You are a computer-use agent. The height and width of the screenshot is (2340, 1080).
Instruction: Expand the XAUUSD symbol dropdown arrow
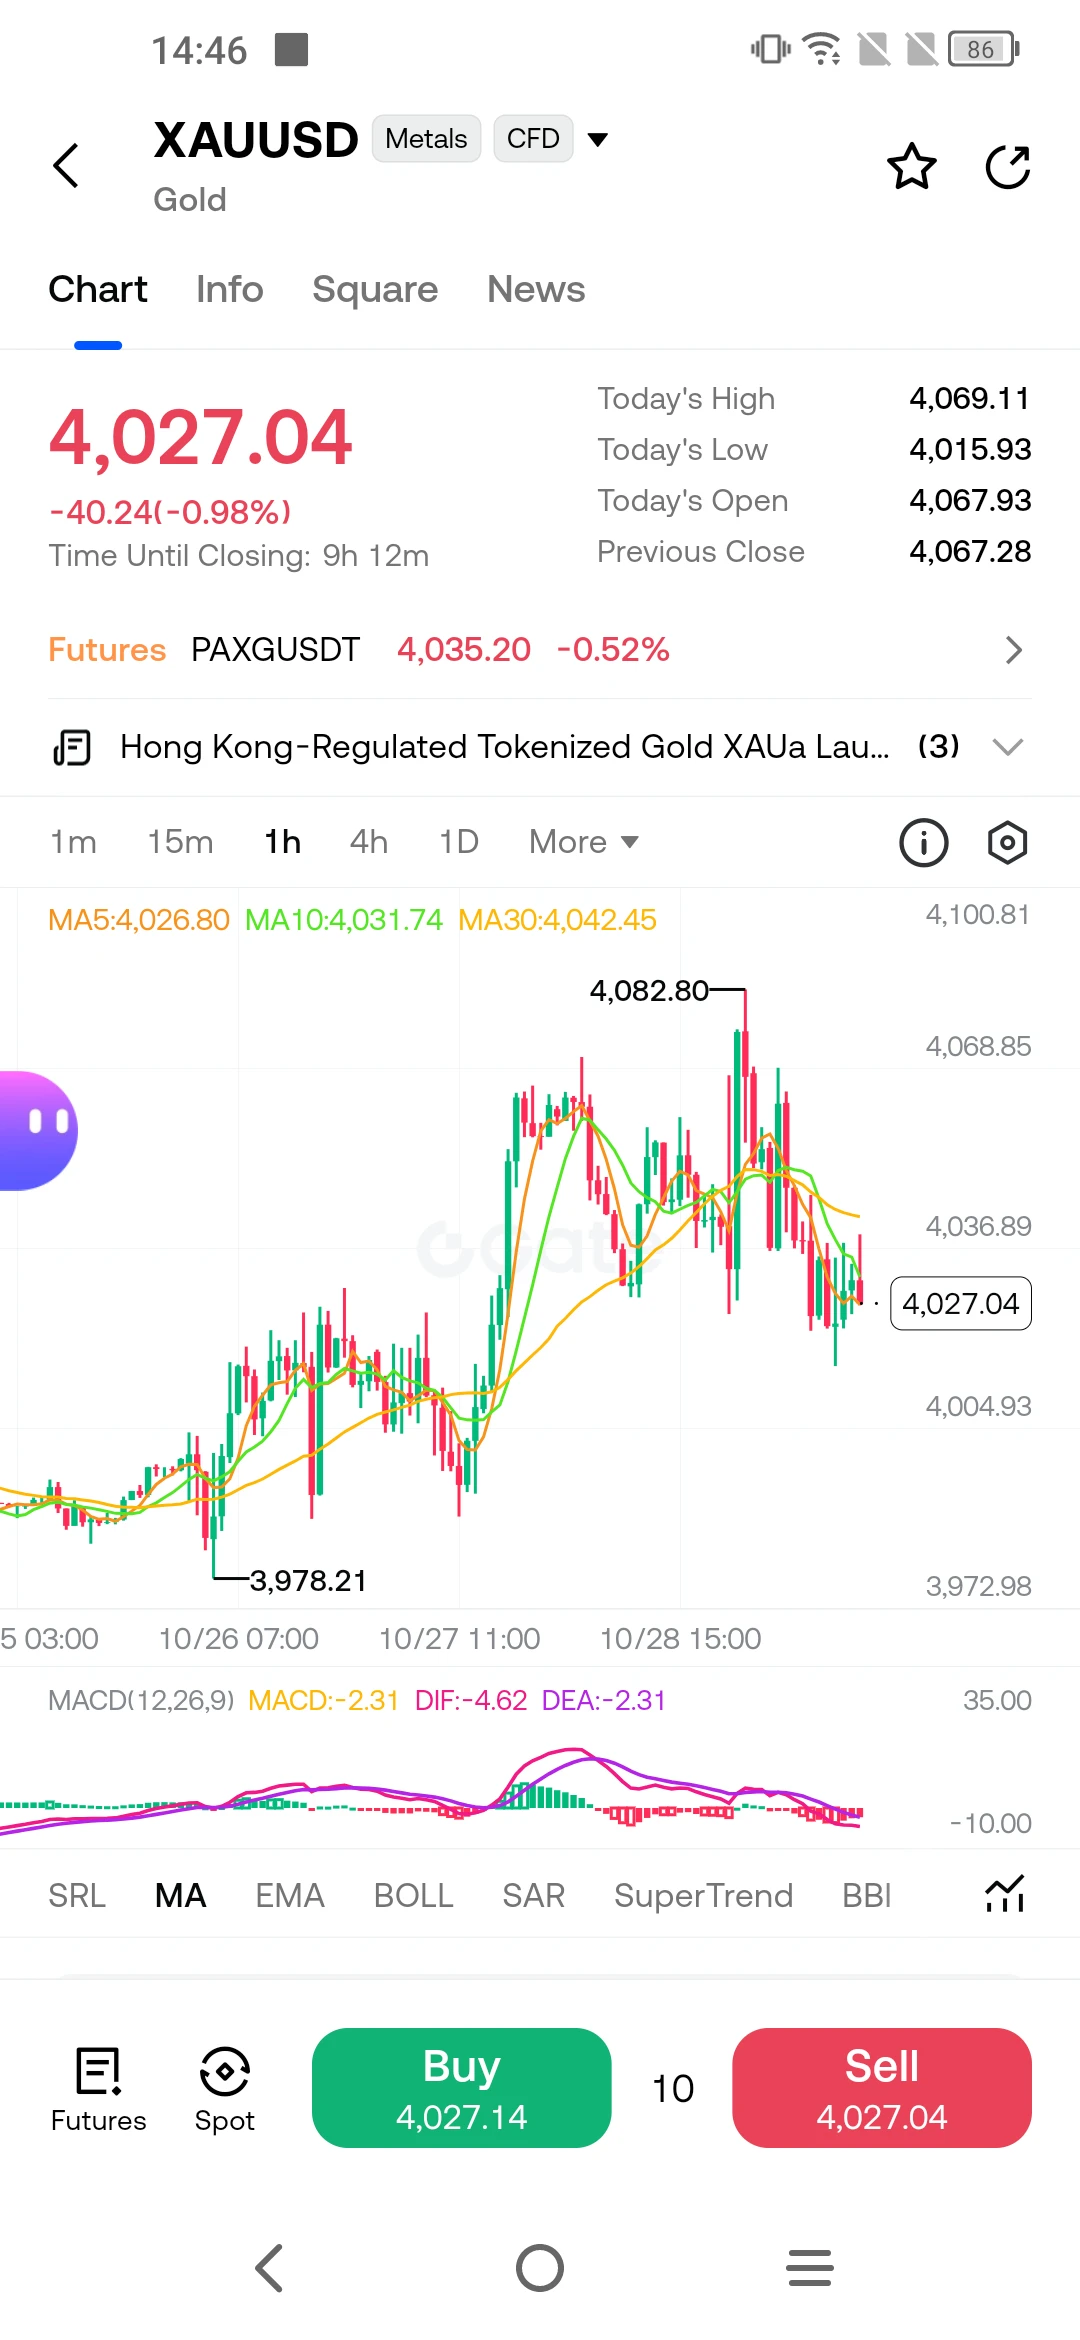(598, 139)
